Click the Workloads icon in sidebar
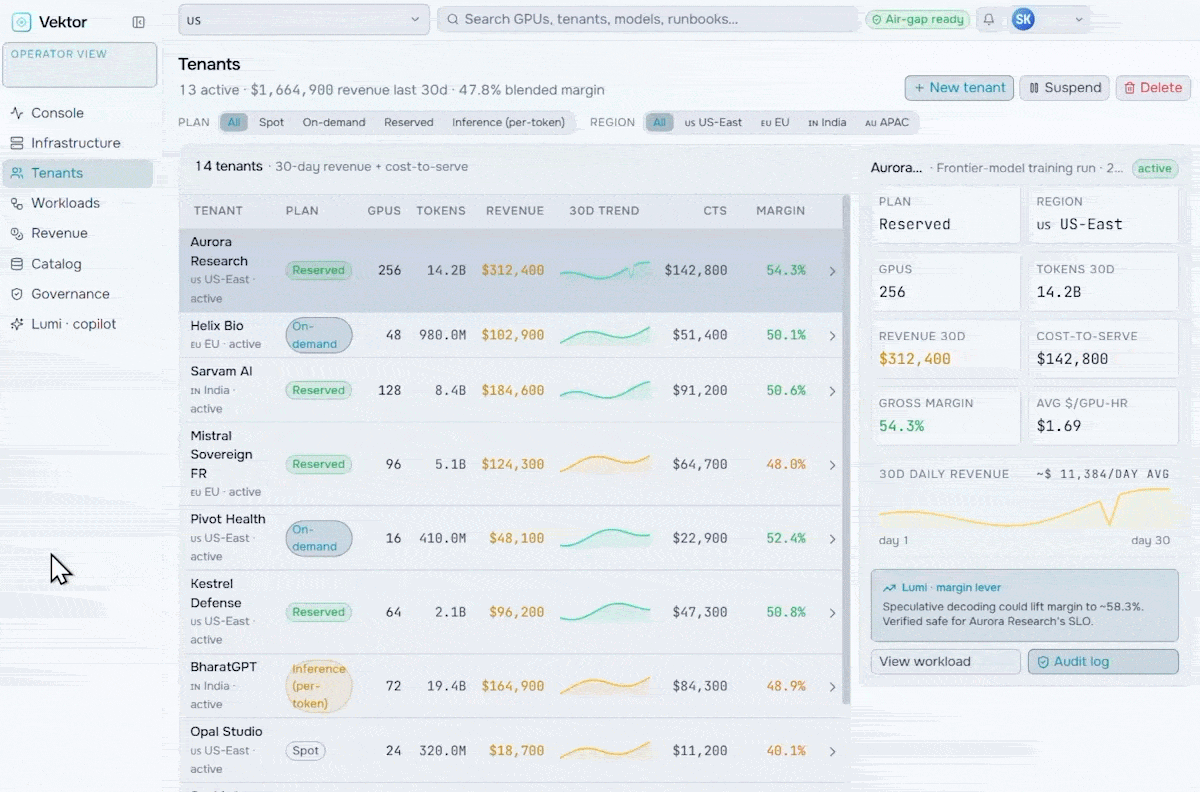 tap(17, 203)
